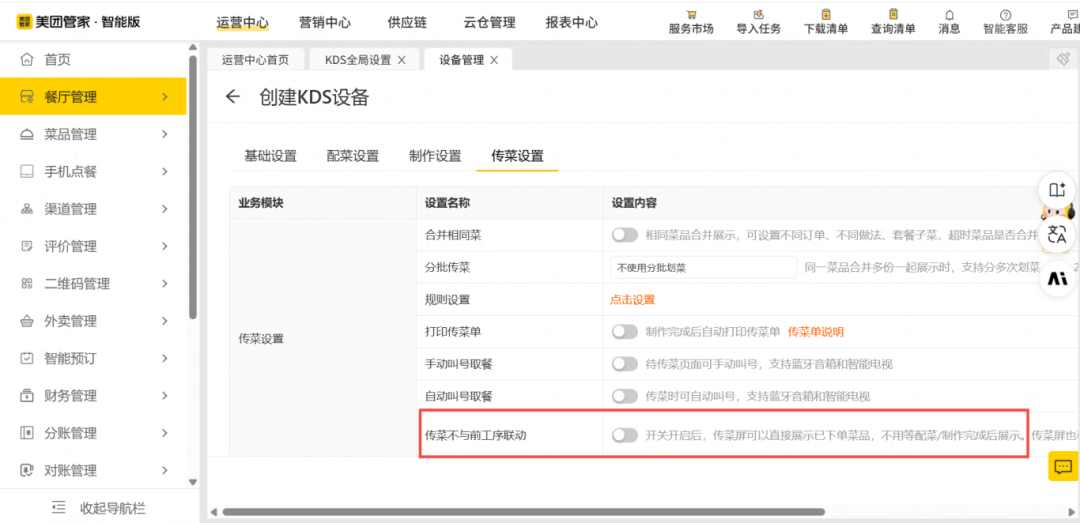Turn on 打印传菜单 switch
The width and height of the screenshot is (1080, 523).
coord(625,332)
